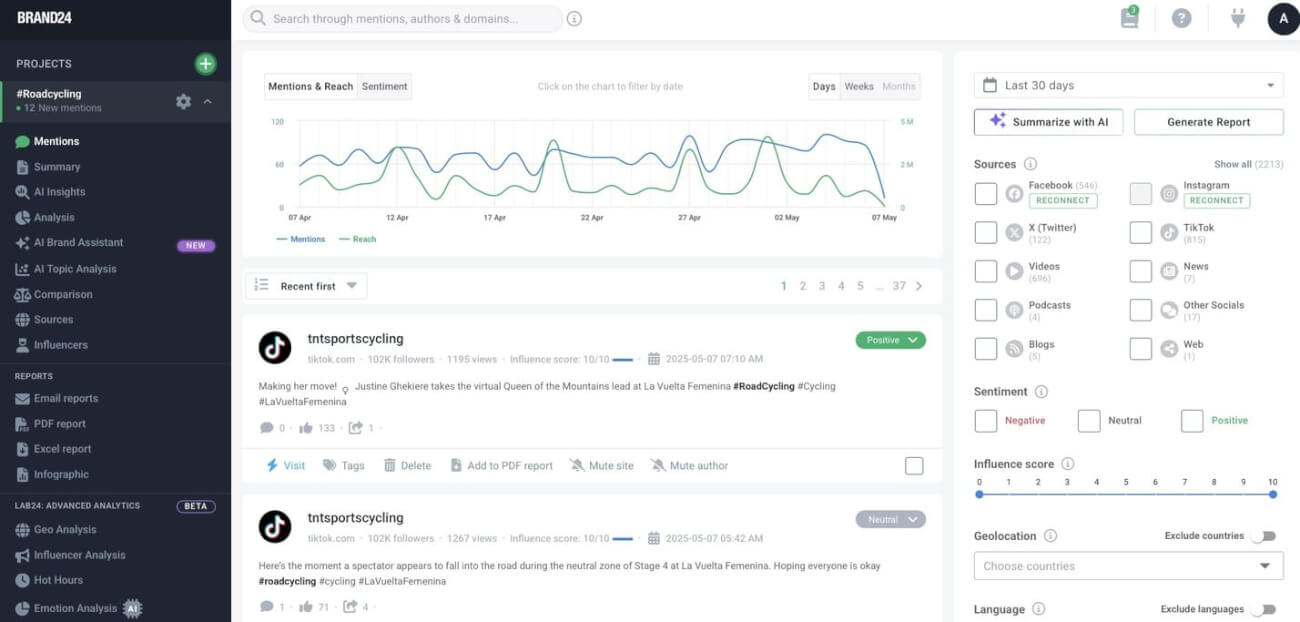Enable the Negative sentiment filter
1300x622 pixels.
tap(985, 421)
